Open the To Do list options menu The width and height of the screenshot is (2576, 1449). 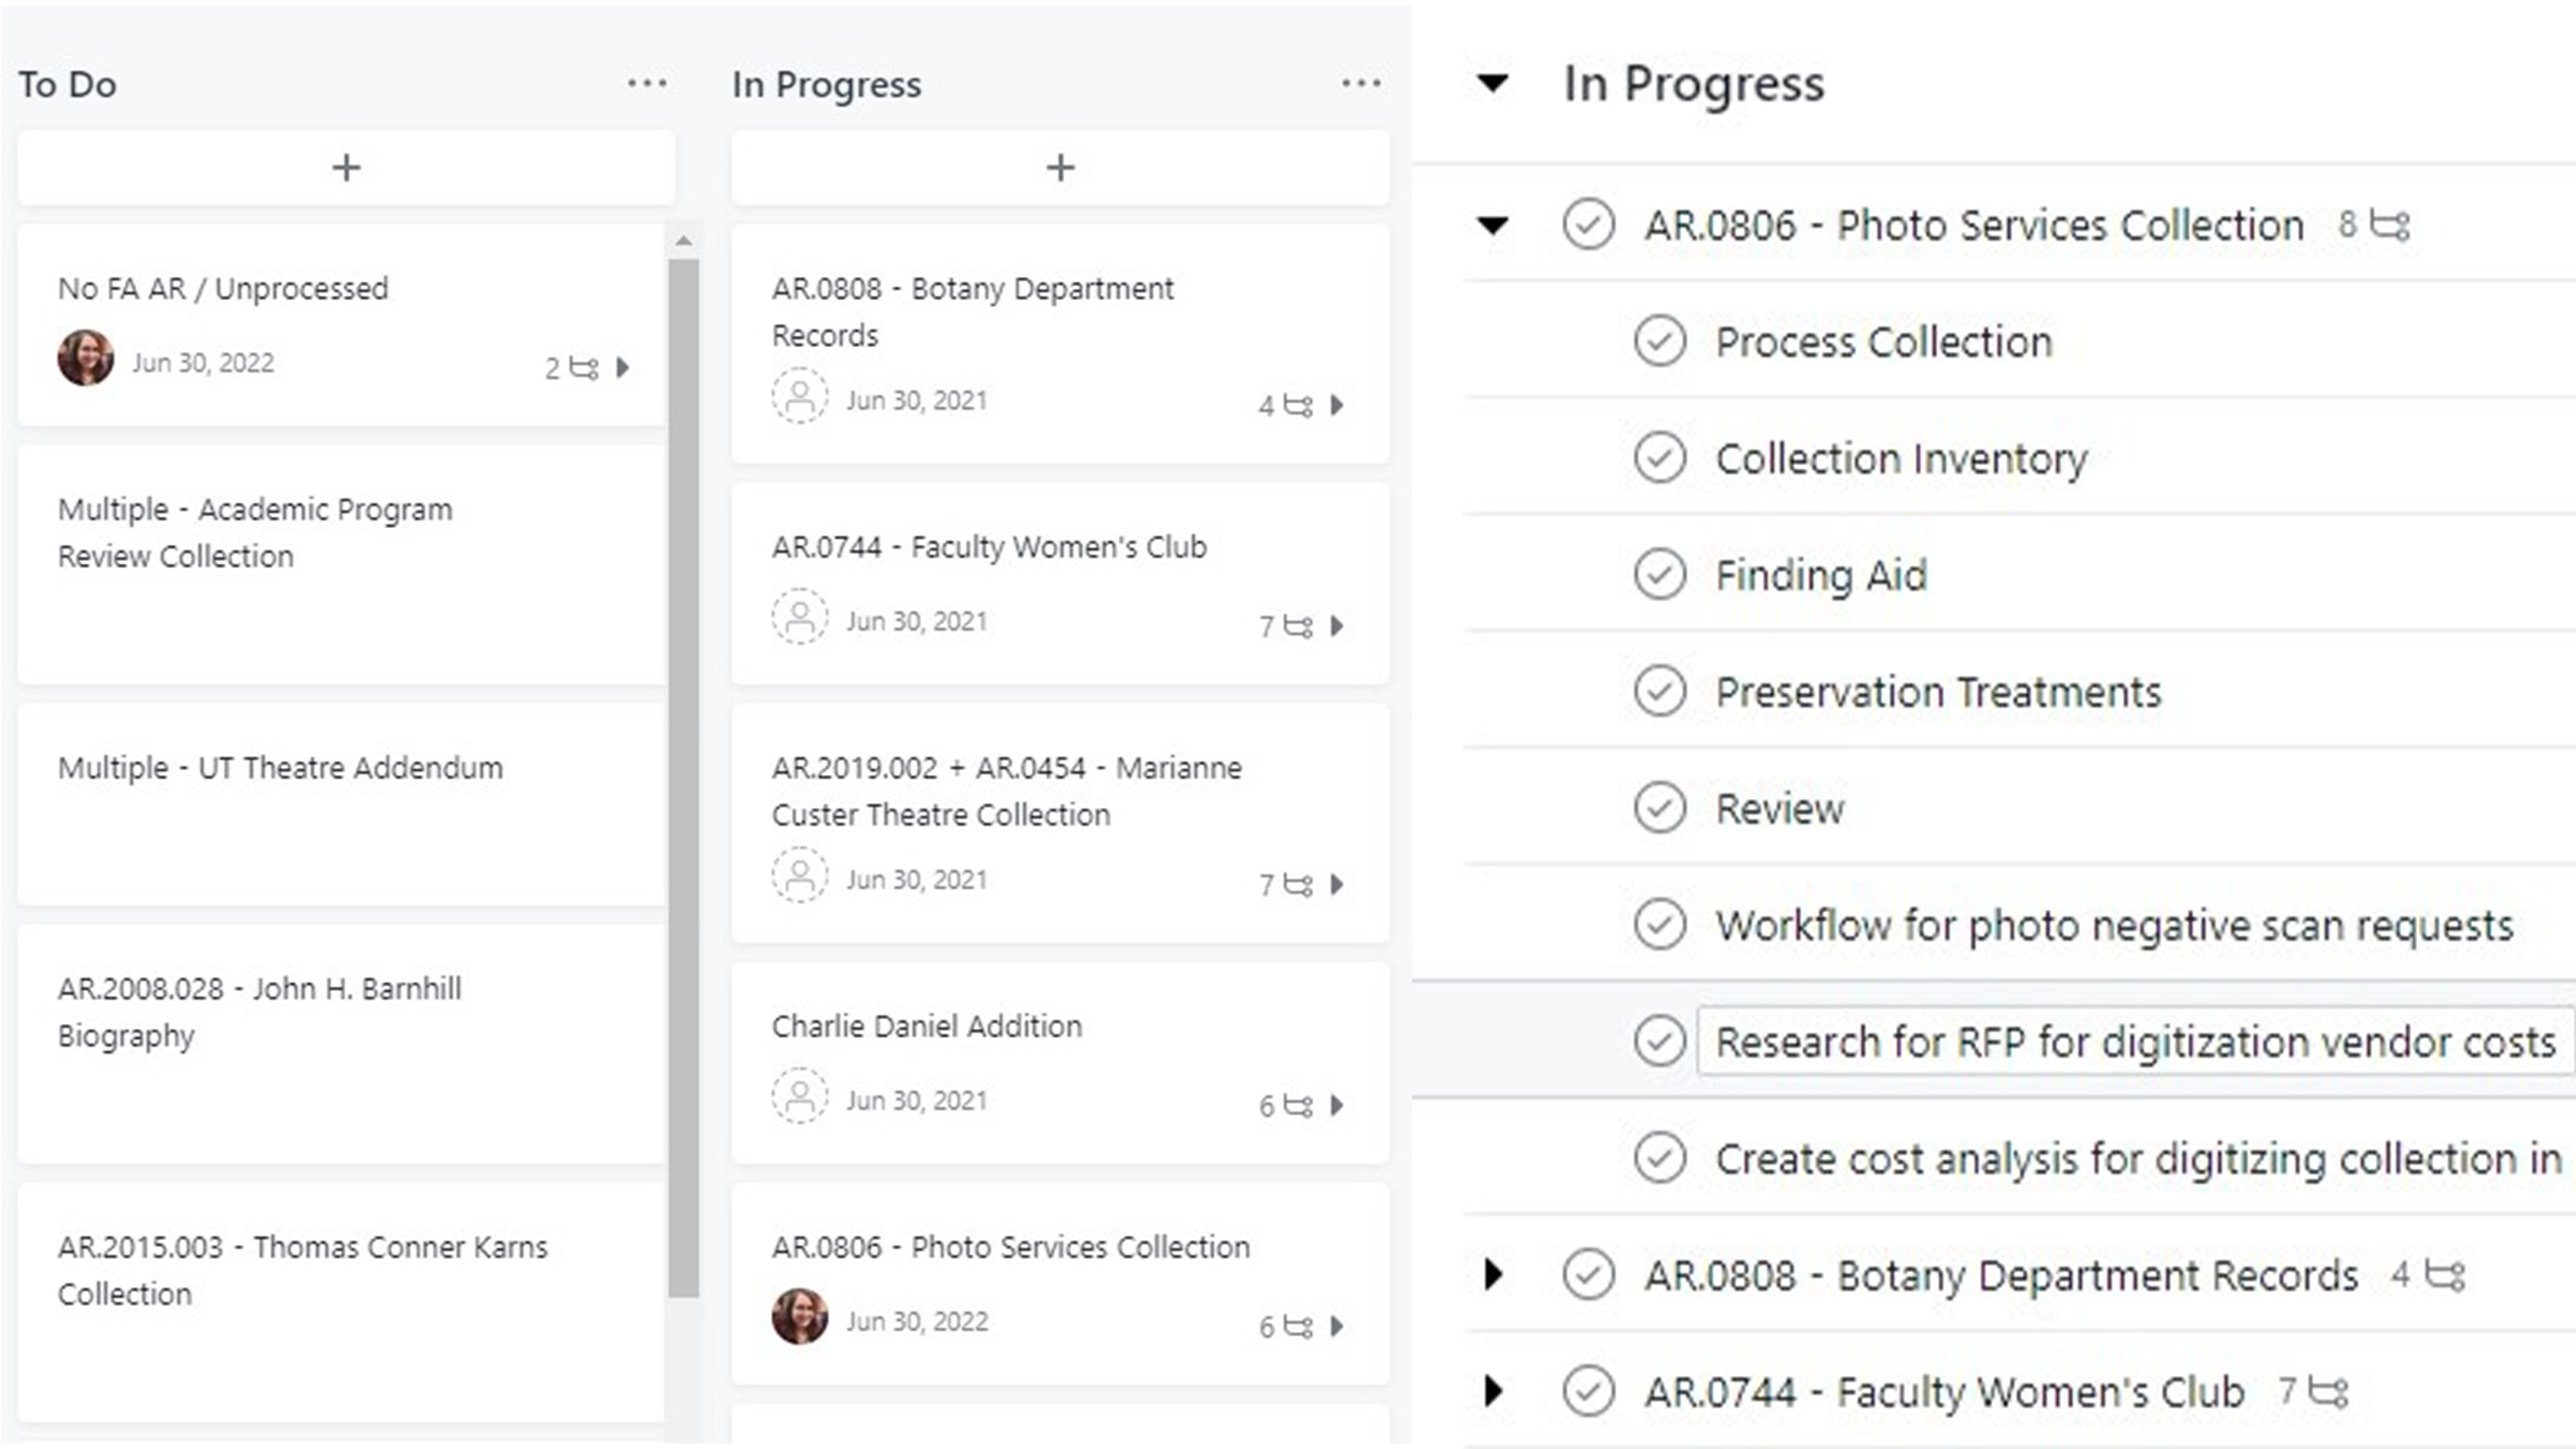click(x=647, y=84)
